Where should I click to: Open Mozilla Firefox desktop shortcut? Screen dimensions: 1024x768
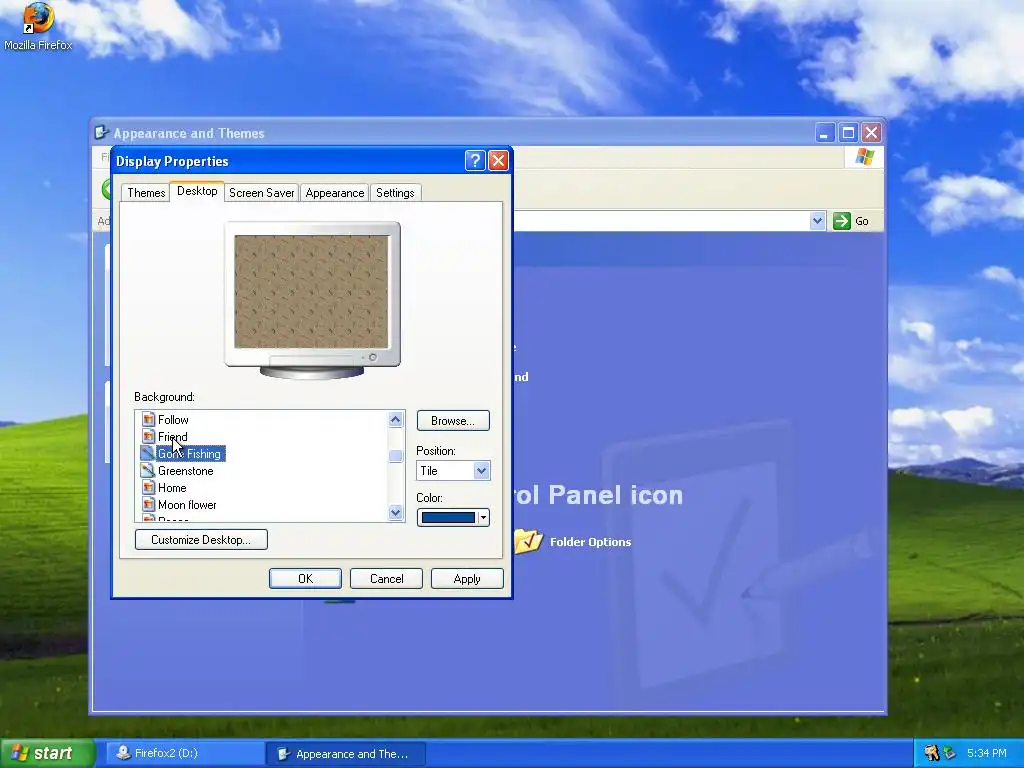coord(38,27)
